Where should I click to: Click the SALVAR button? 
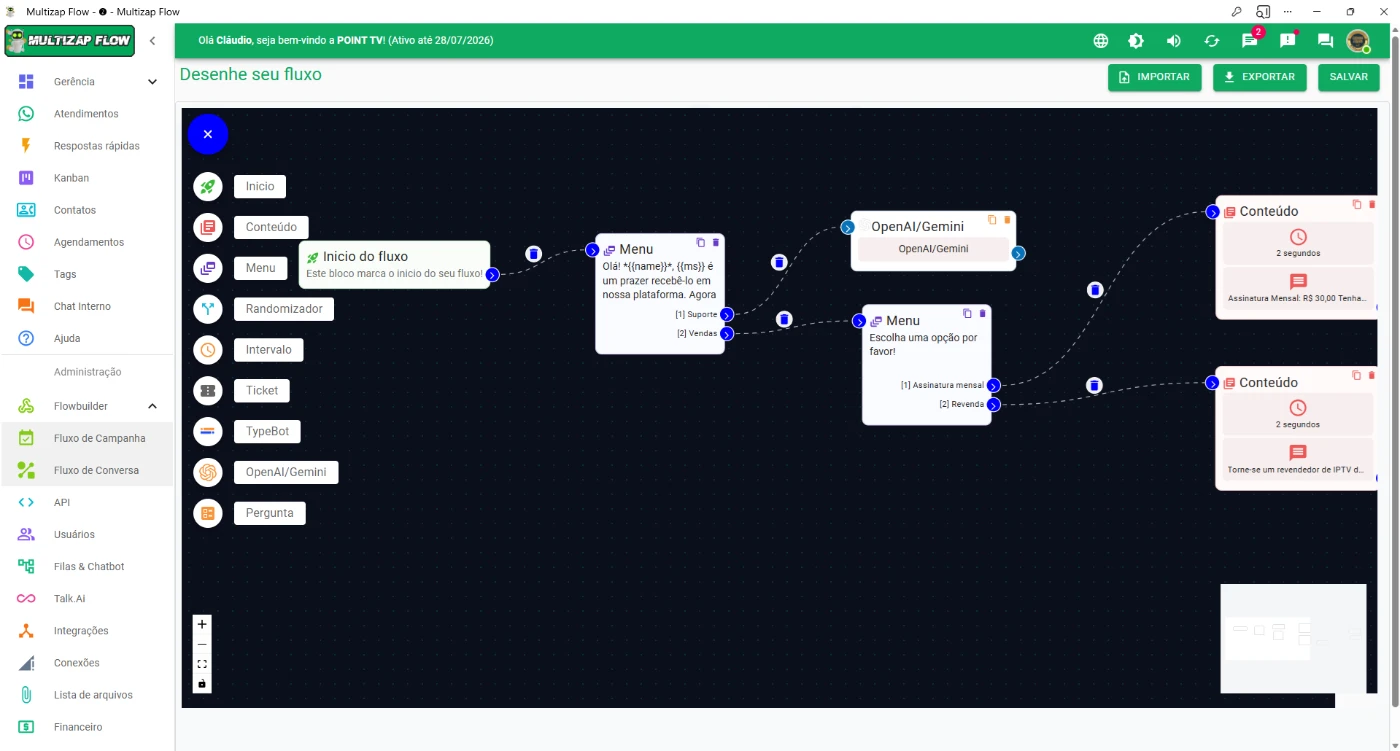pyautogui.click(x=1348, y=77)
